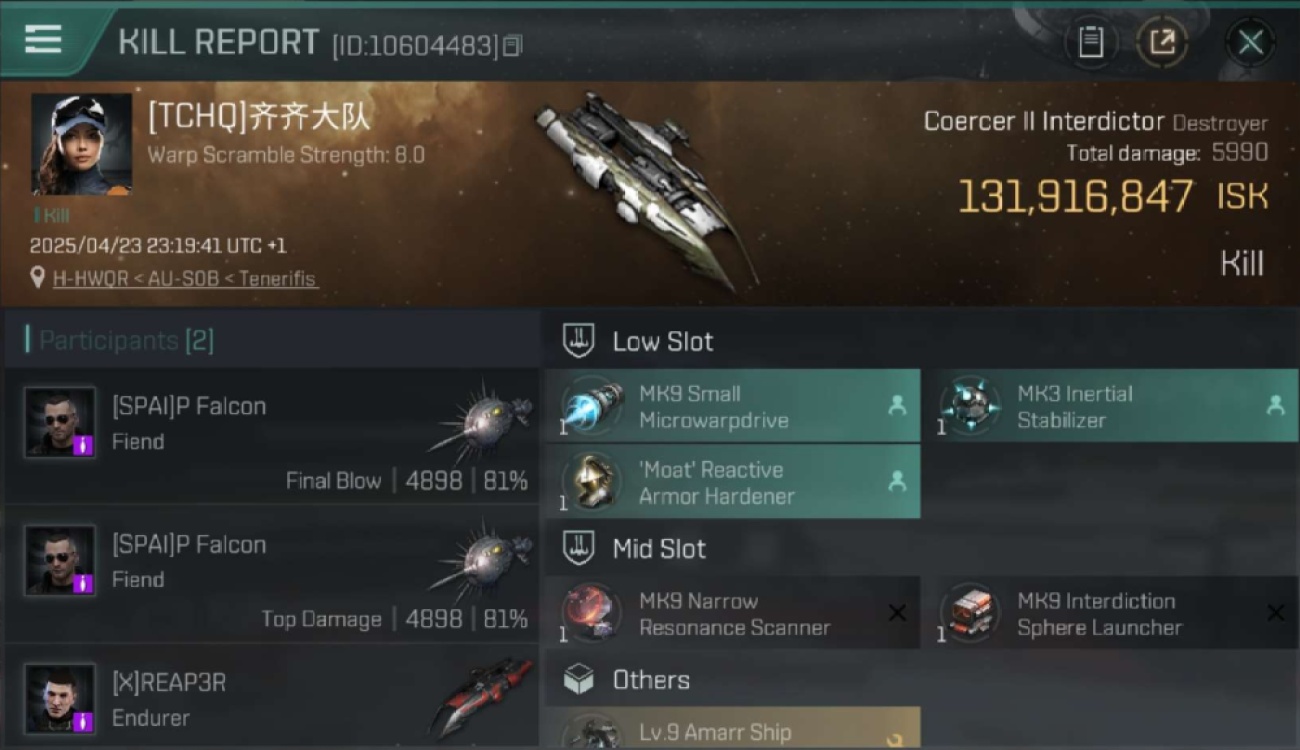The width and height of the screenshot is (1300, 750).
Task: Select the MK9 Interdiction Sphere Launcher icon
Action: (x=968, y=613)
